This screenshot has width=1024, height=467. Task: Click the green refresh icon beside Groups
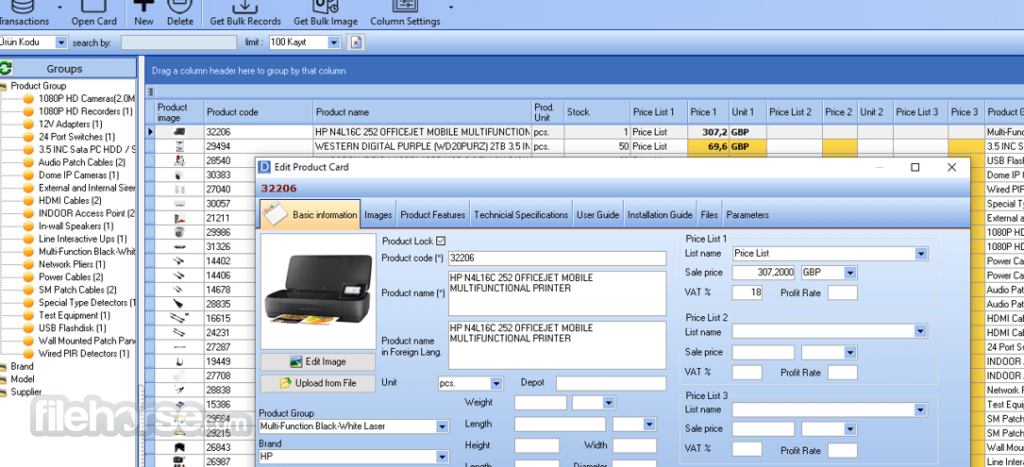tap(7, 68)
